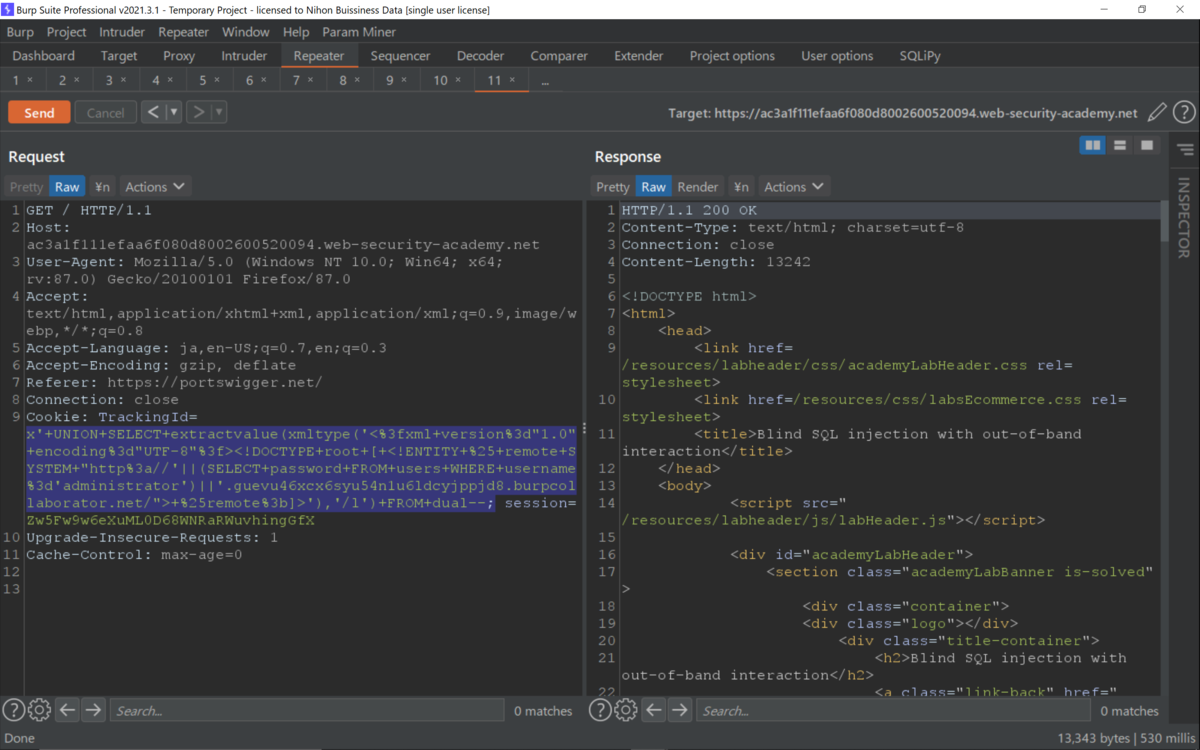1200x750 pixels.
Task: Switch to the Sequencer tab
Action: point(400,56)
